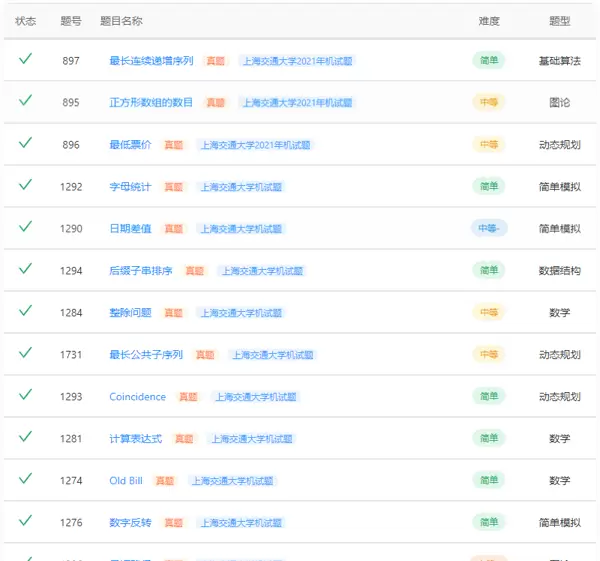Click the 数据结构 type for problem 1294
This screenshot has width=600, height=561.
(x=560, y=271)
